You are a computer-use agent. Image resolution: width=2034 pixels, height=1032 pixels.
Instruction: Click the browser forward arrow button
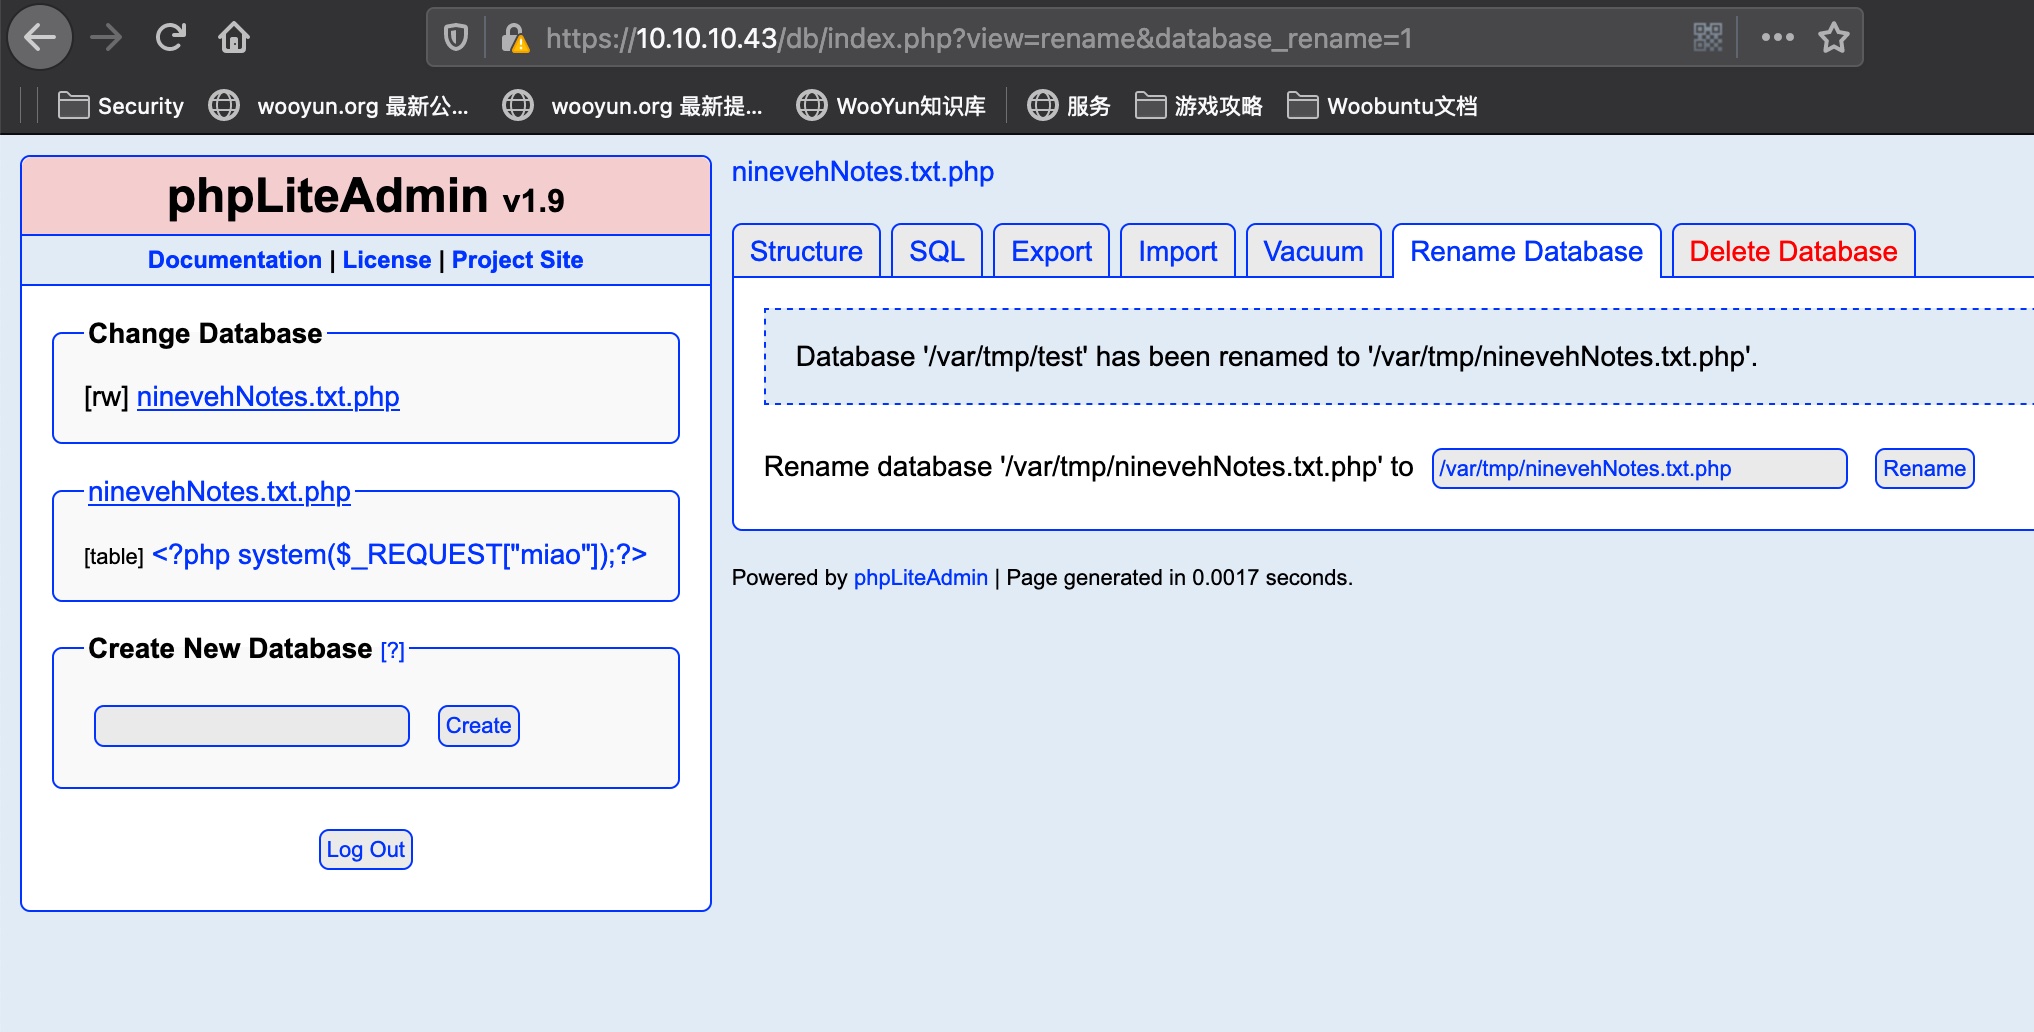click(x=105, y=38)
